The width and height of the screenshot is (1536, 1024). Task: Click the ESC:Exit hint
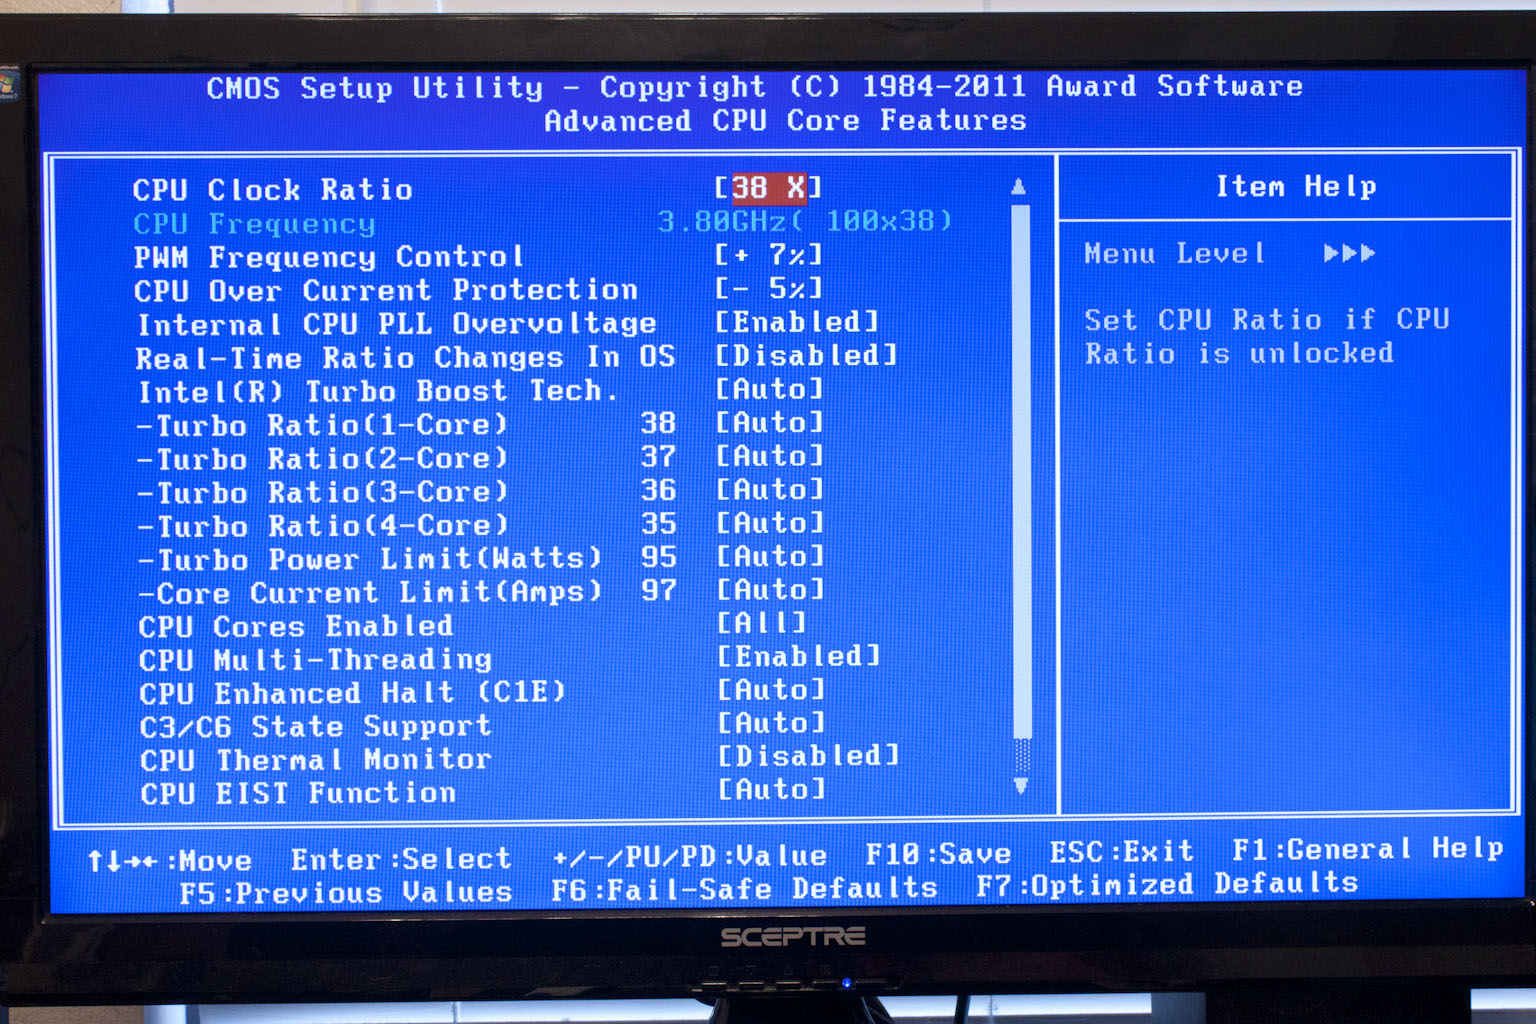(1121, 852)
